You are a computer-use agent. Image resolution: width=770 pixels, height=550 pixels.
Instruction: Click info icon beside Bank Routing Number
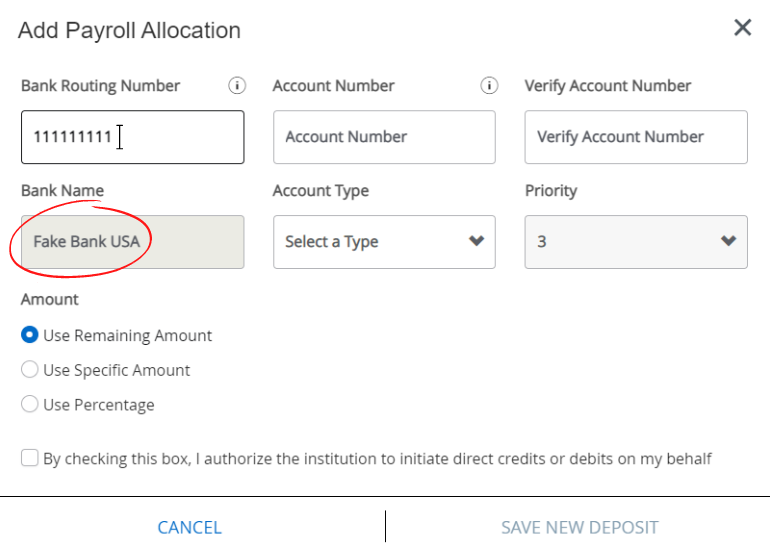[237, 85]
